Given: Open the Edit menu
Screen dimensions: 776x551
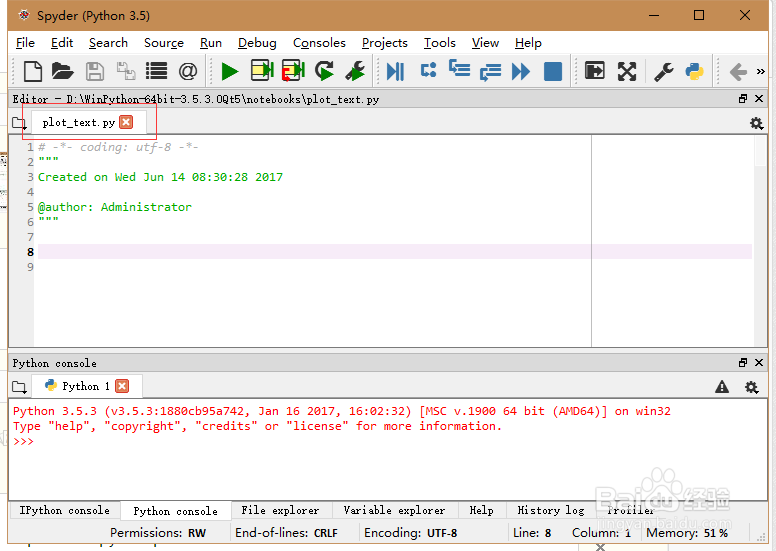Looking at the screenshot, I should [62, 43].
